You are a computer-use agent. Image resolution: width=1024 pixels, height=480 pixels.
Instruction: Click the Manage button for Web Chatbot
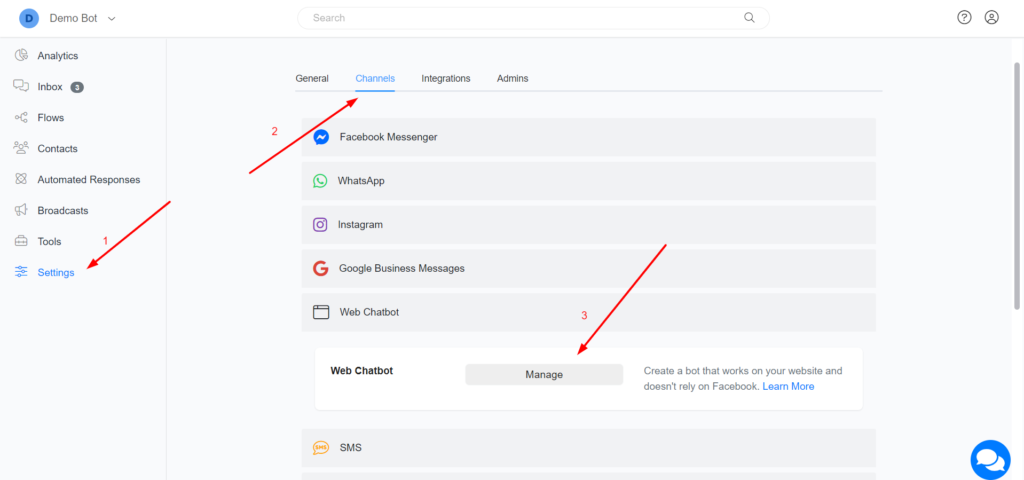pyautogui.click(x=544, y=375)
